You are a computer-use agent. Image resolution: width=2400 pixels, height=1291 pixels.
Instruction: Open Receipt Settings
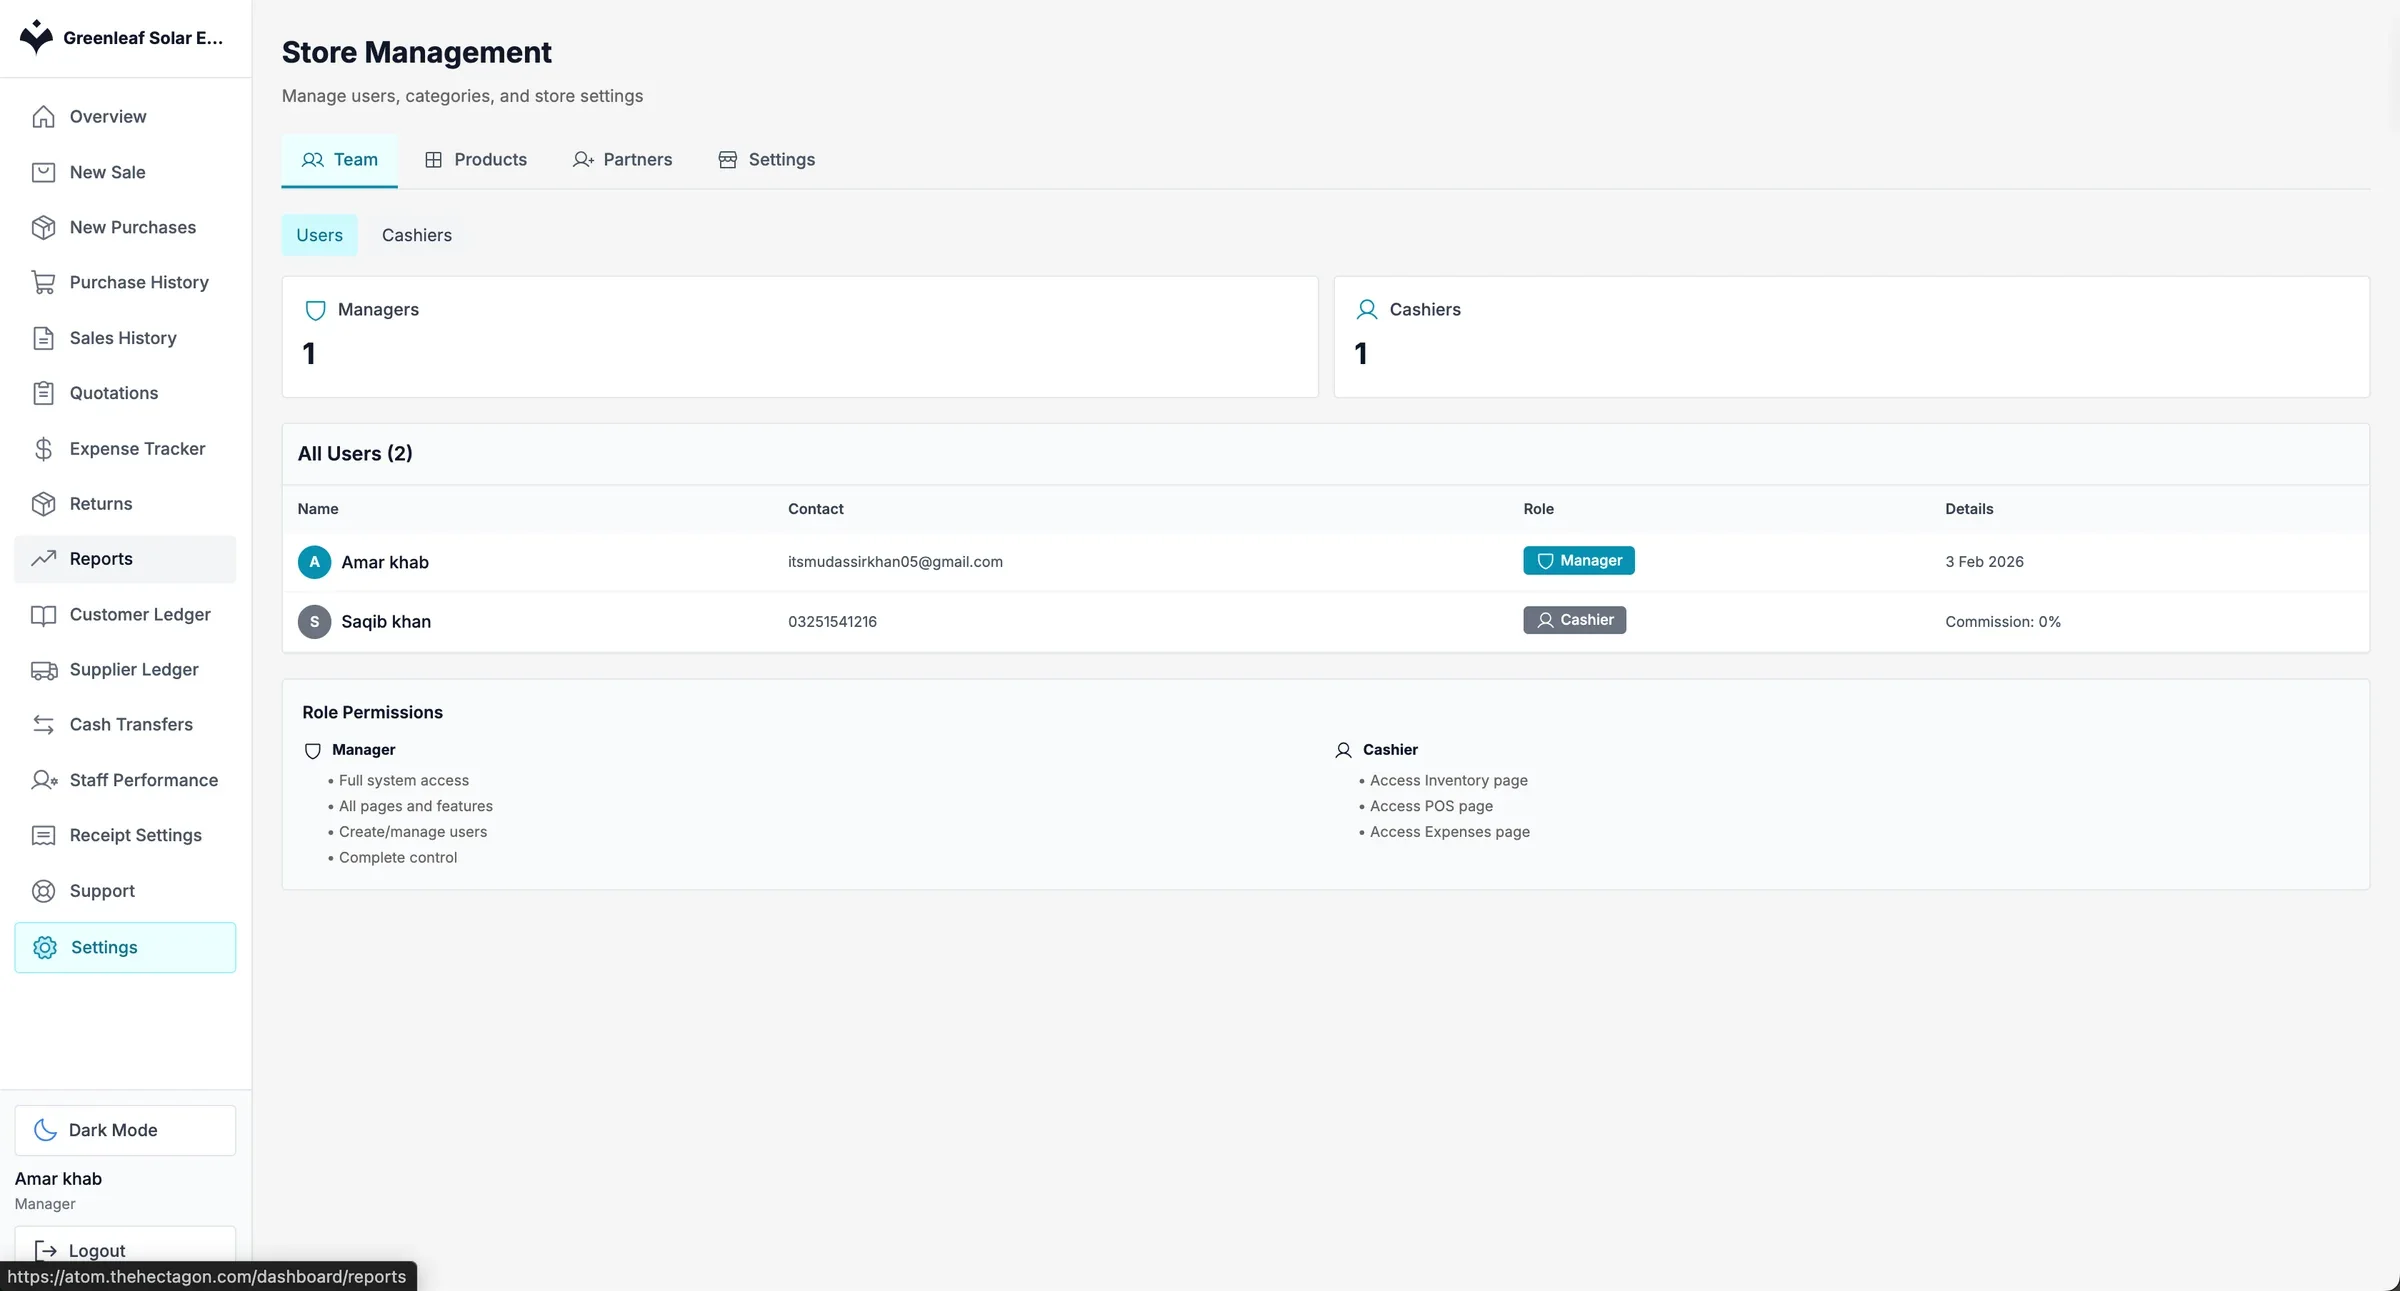[x=125, y=836]
